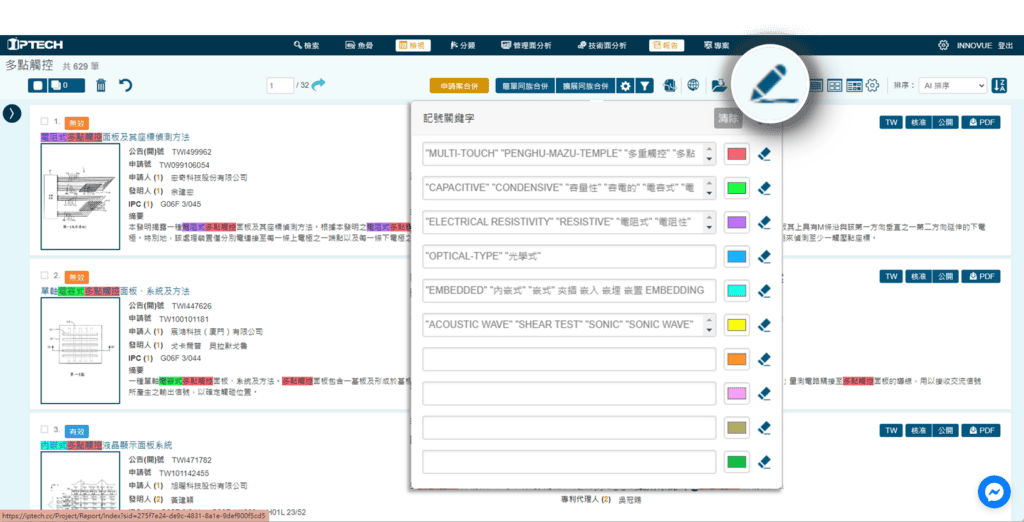
Task: Erase the MULTI-TOUCH keyword row
Action: (x=764, y=155)
